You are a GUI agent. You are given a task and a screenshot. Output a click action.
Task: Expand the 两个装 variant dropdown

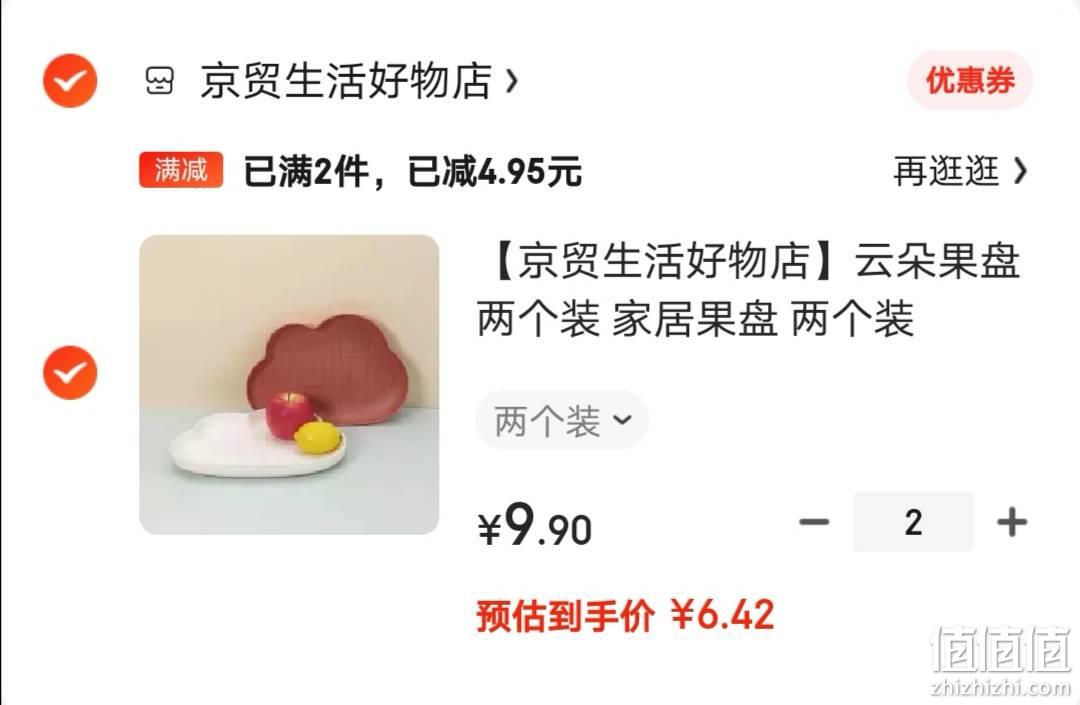(561, 420)
